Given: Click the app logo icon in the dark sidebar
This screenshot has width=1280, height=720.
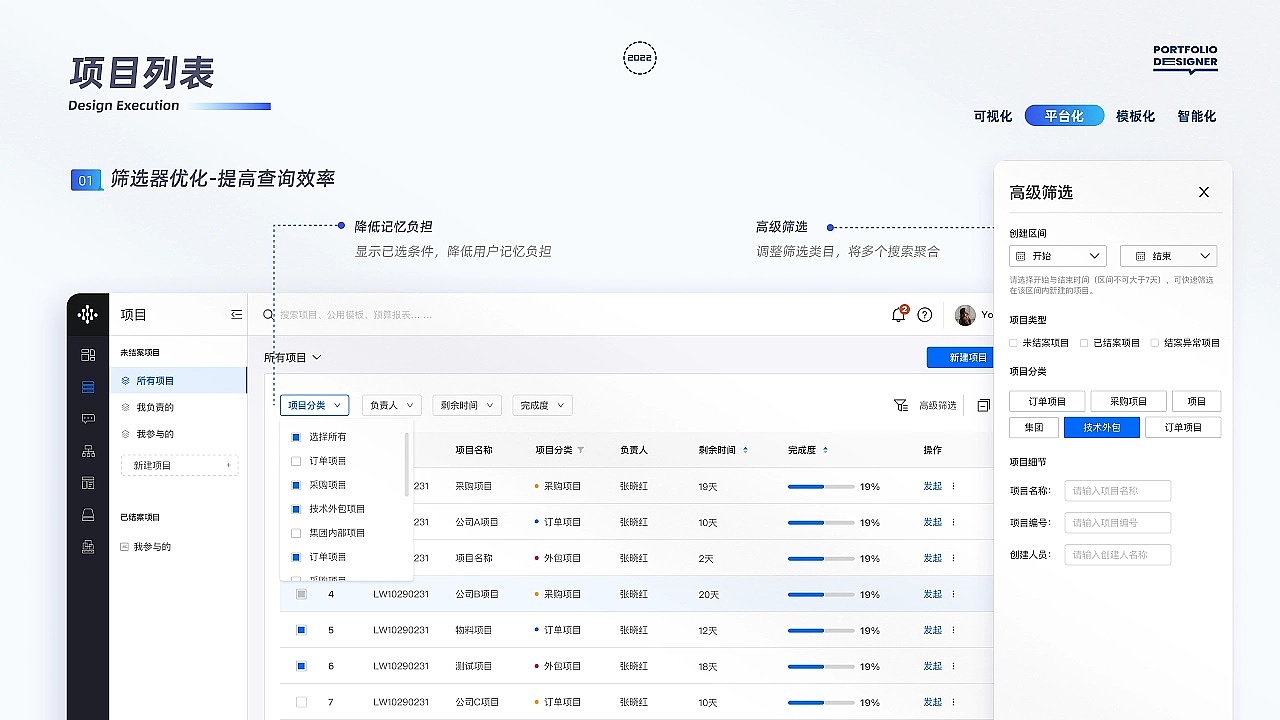Looking at the screenshot, I should click(88, 314).
